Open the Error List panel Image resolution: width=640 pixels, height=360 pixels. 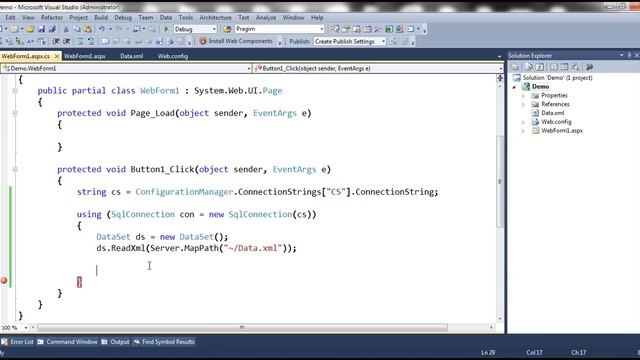pyautogui.click(x=17, y=342)
